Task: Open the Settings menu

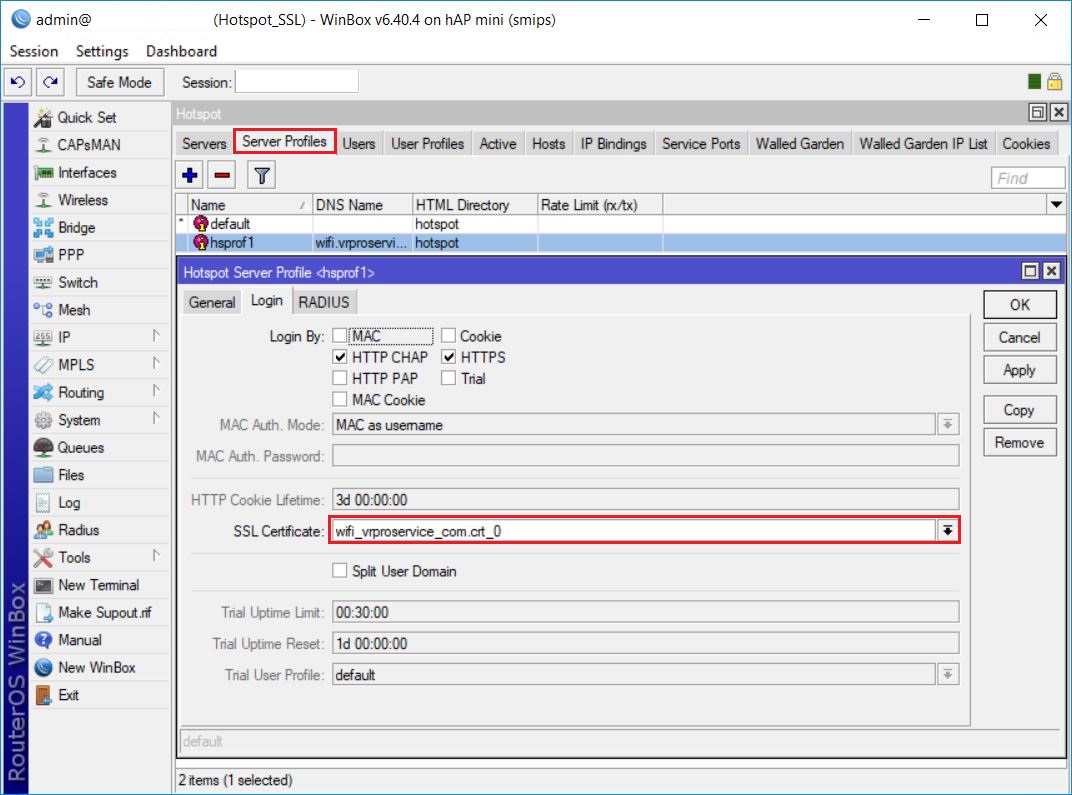Action: pyautogui.click(x=102, y=51)
